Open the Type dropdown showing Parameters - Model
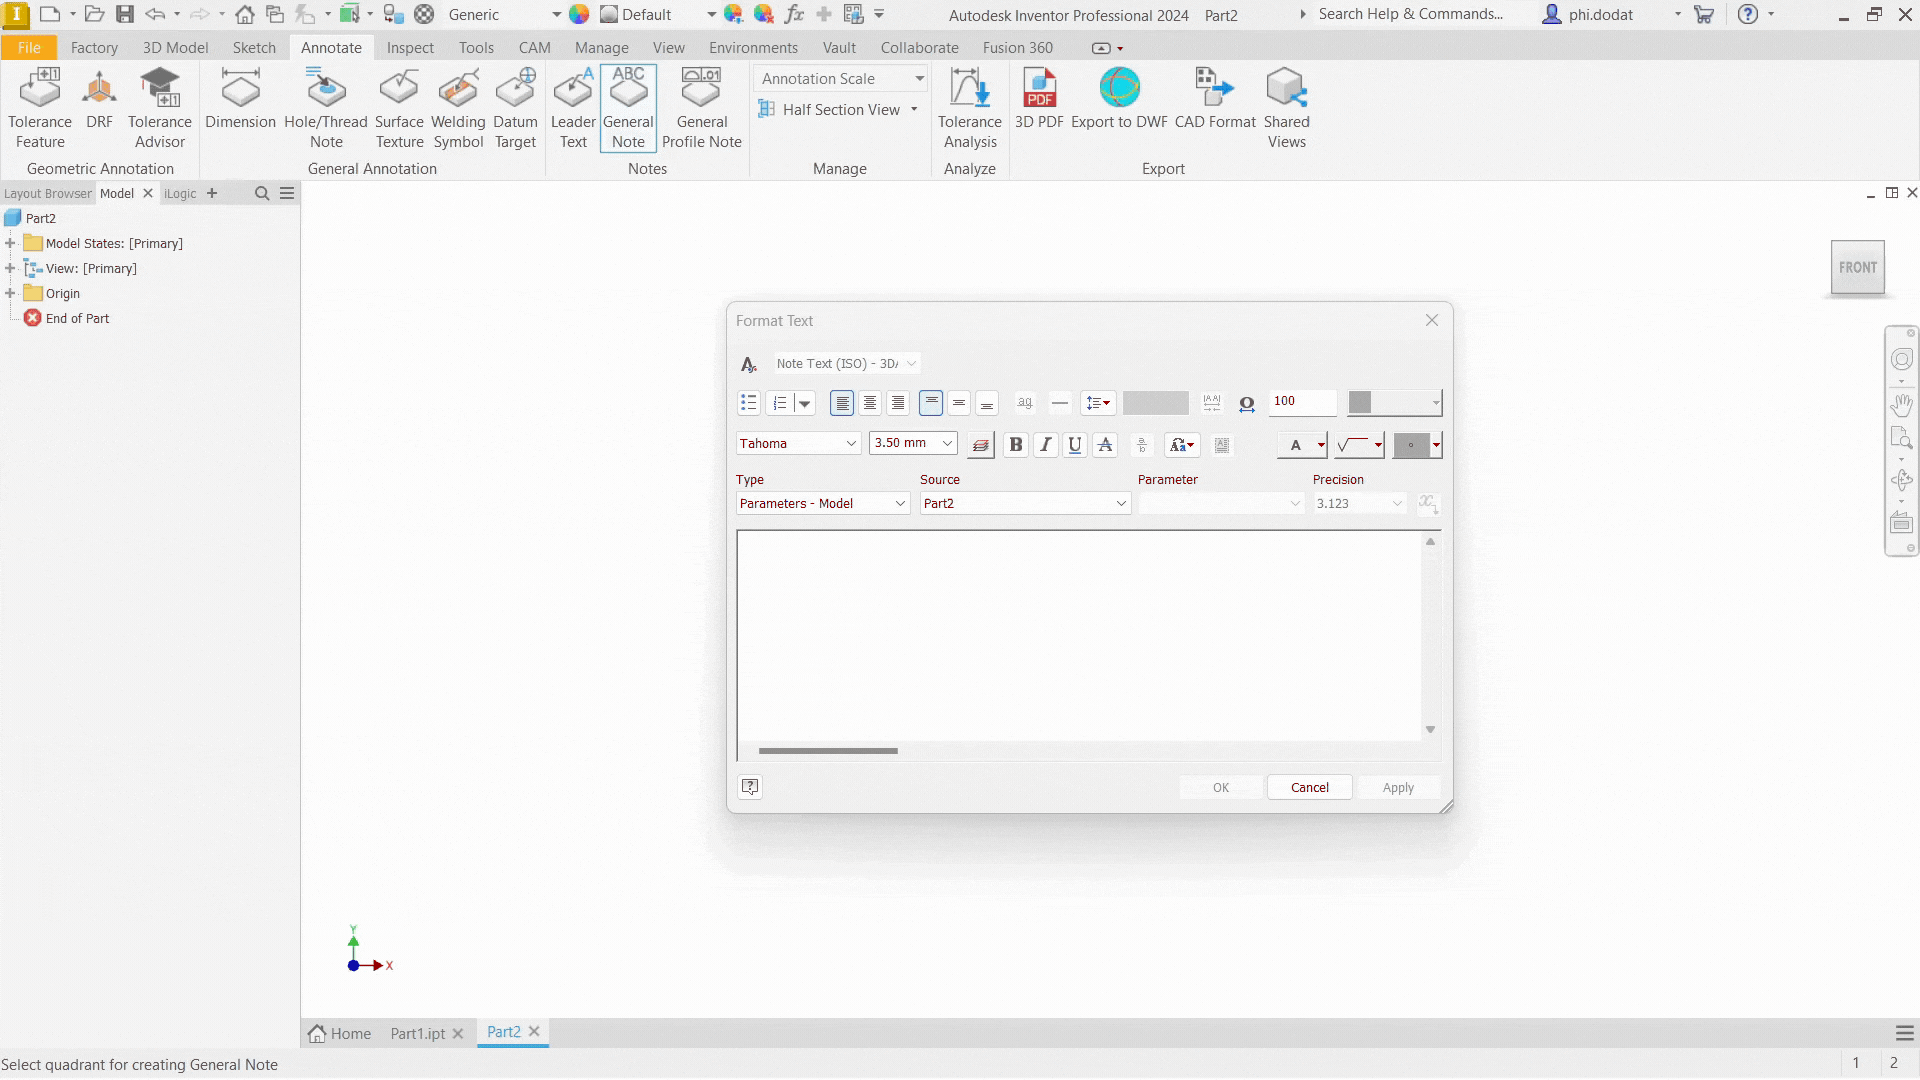Viewport: 1920px width, 1080px height. [x=822, y=504]
